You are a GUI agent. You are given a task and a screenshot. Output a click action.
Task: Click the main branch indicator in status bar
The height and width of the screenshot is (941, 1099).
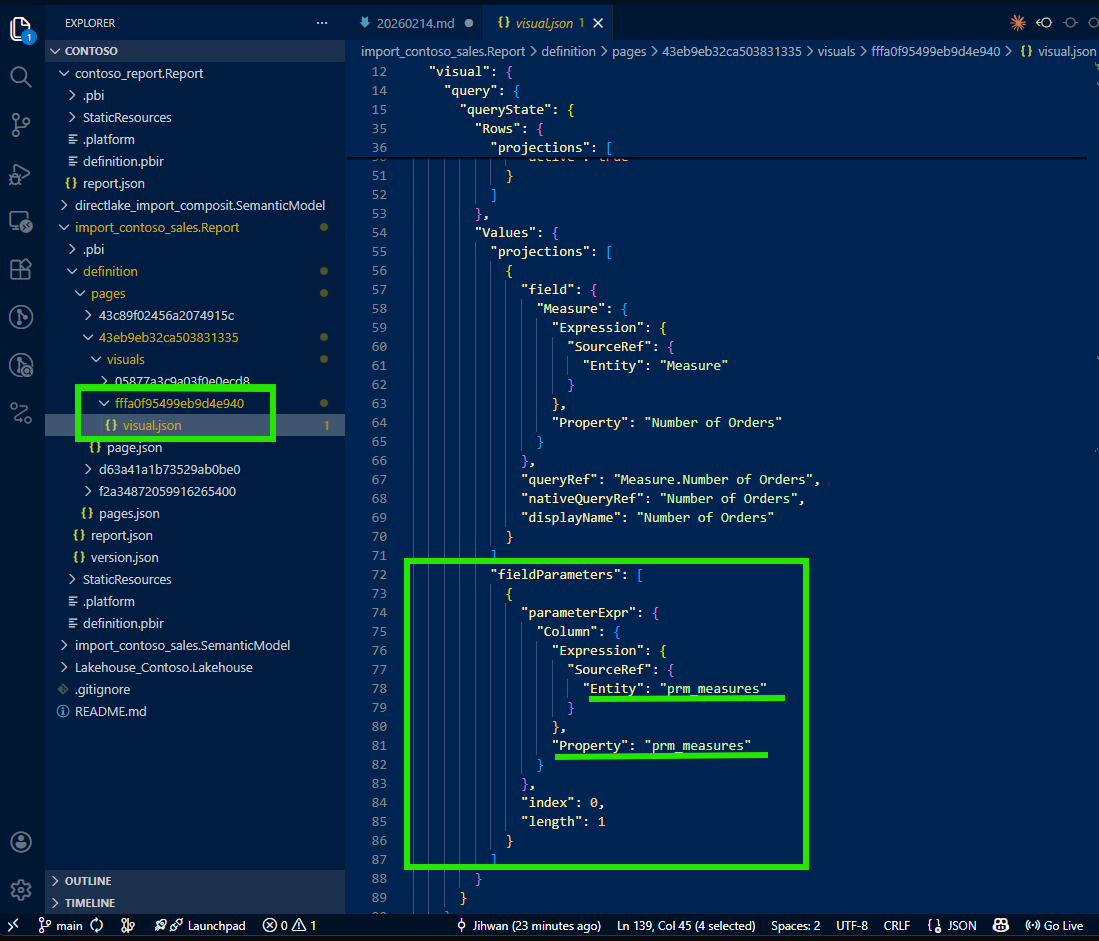click(60, 926)
